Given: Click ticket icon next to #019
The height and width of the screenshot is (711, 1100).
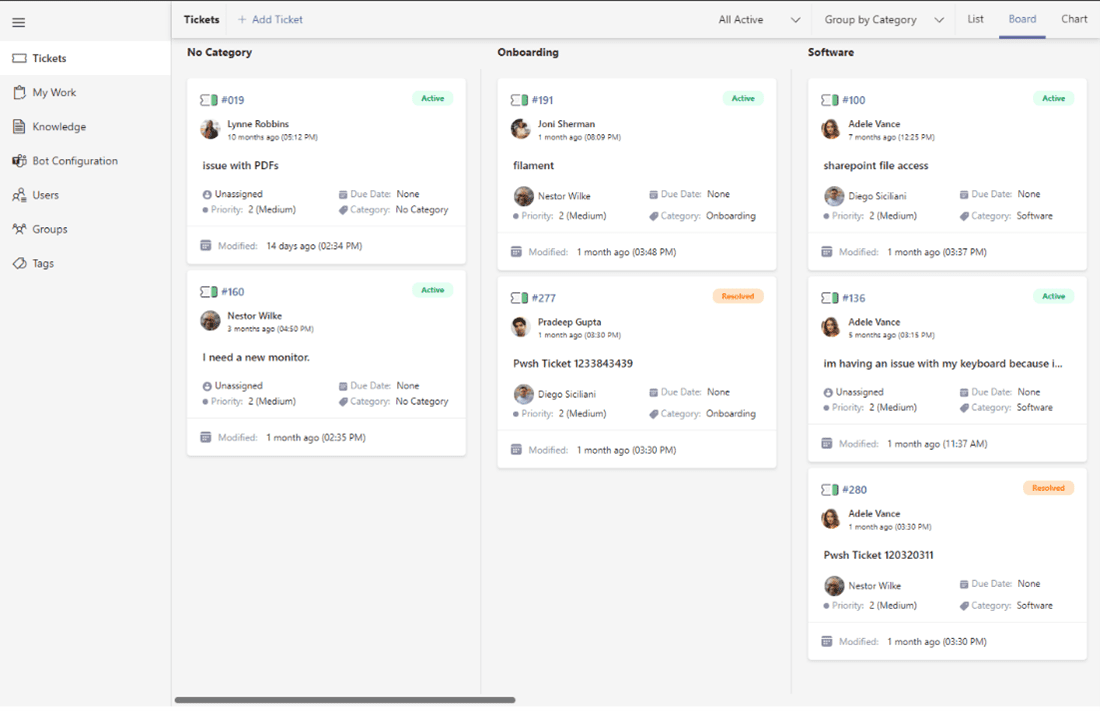Looking at the screenshot, I should pyautogui.click(x=208, y=100).
